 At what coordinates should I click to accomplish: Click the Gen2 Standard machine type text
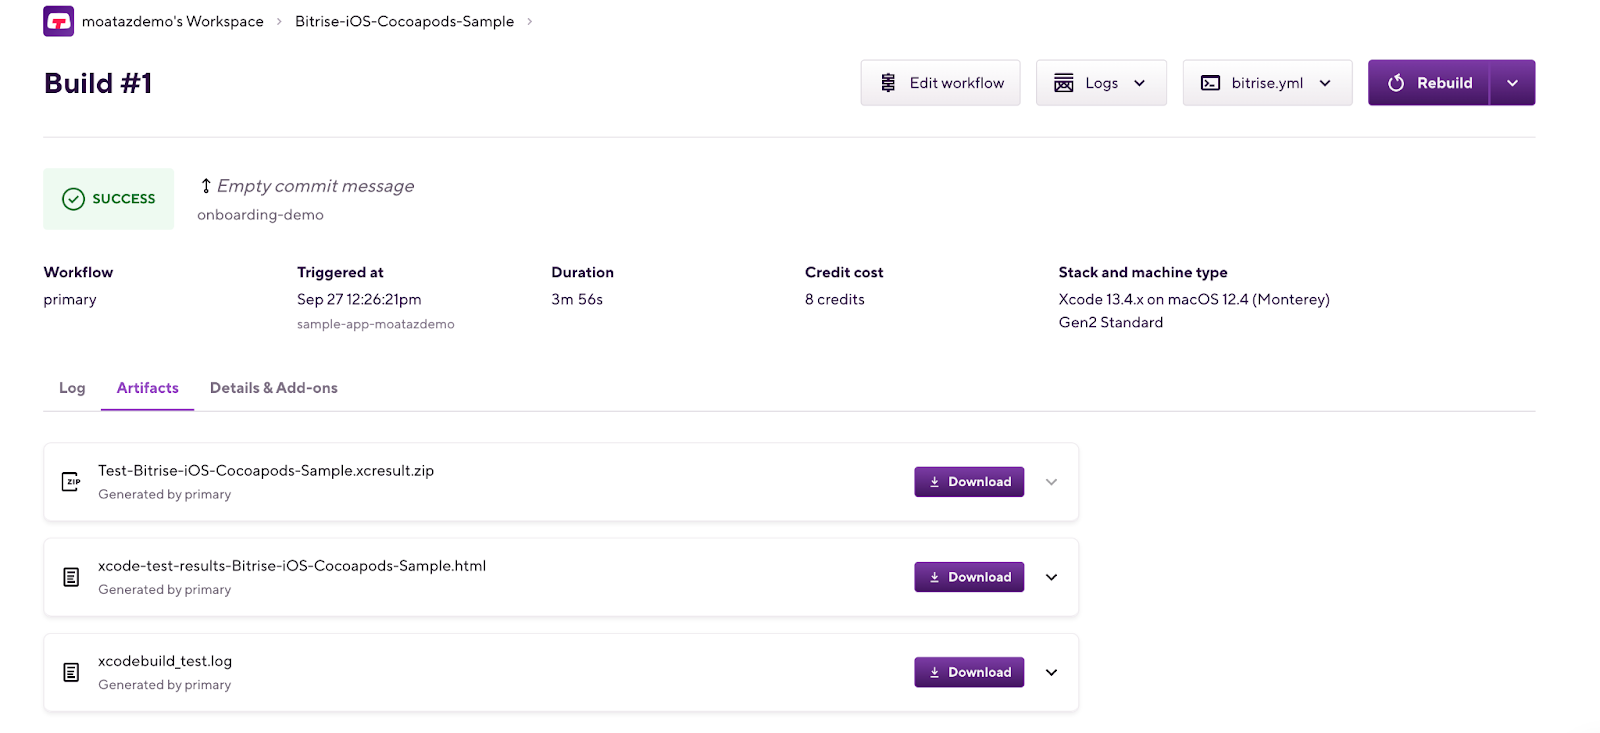click(1111, 322)
